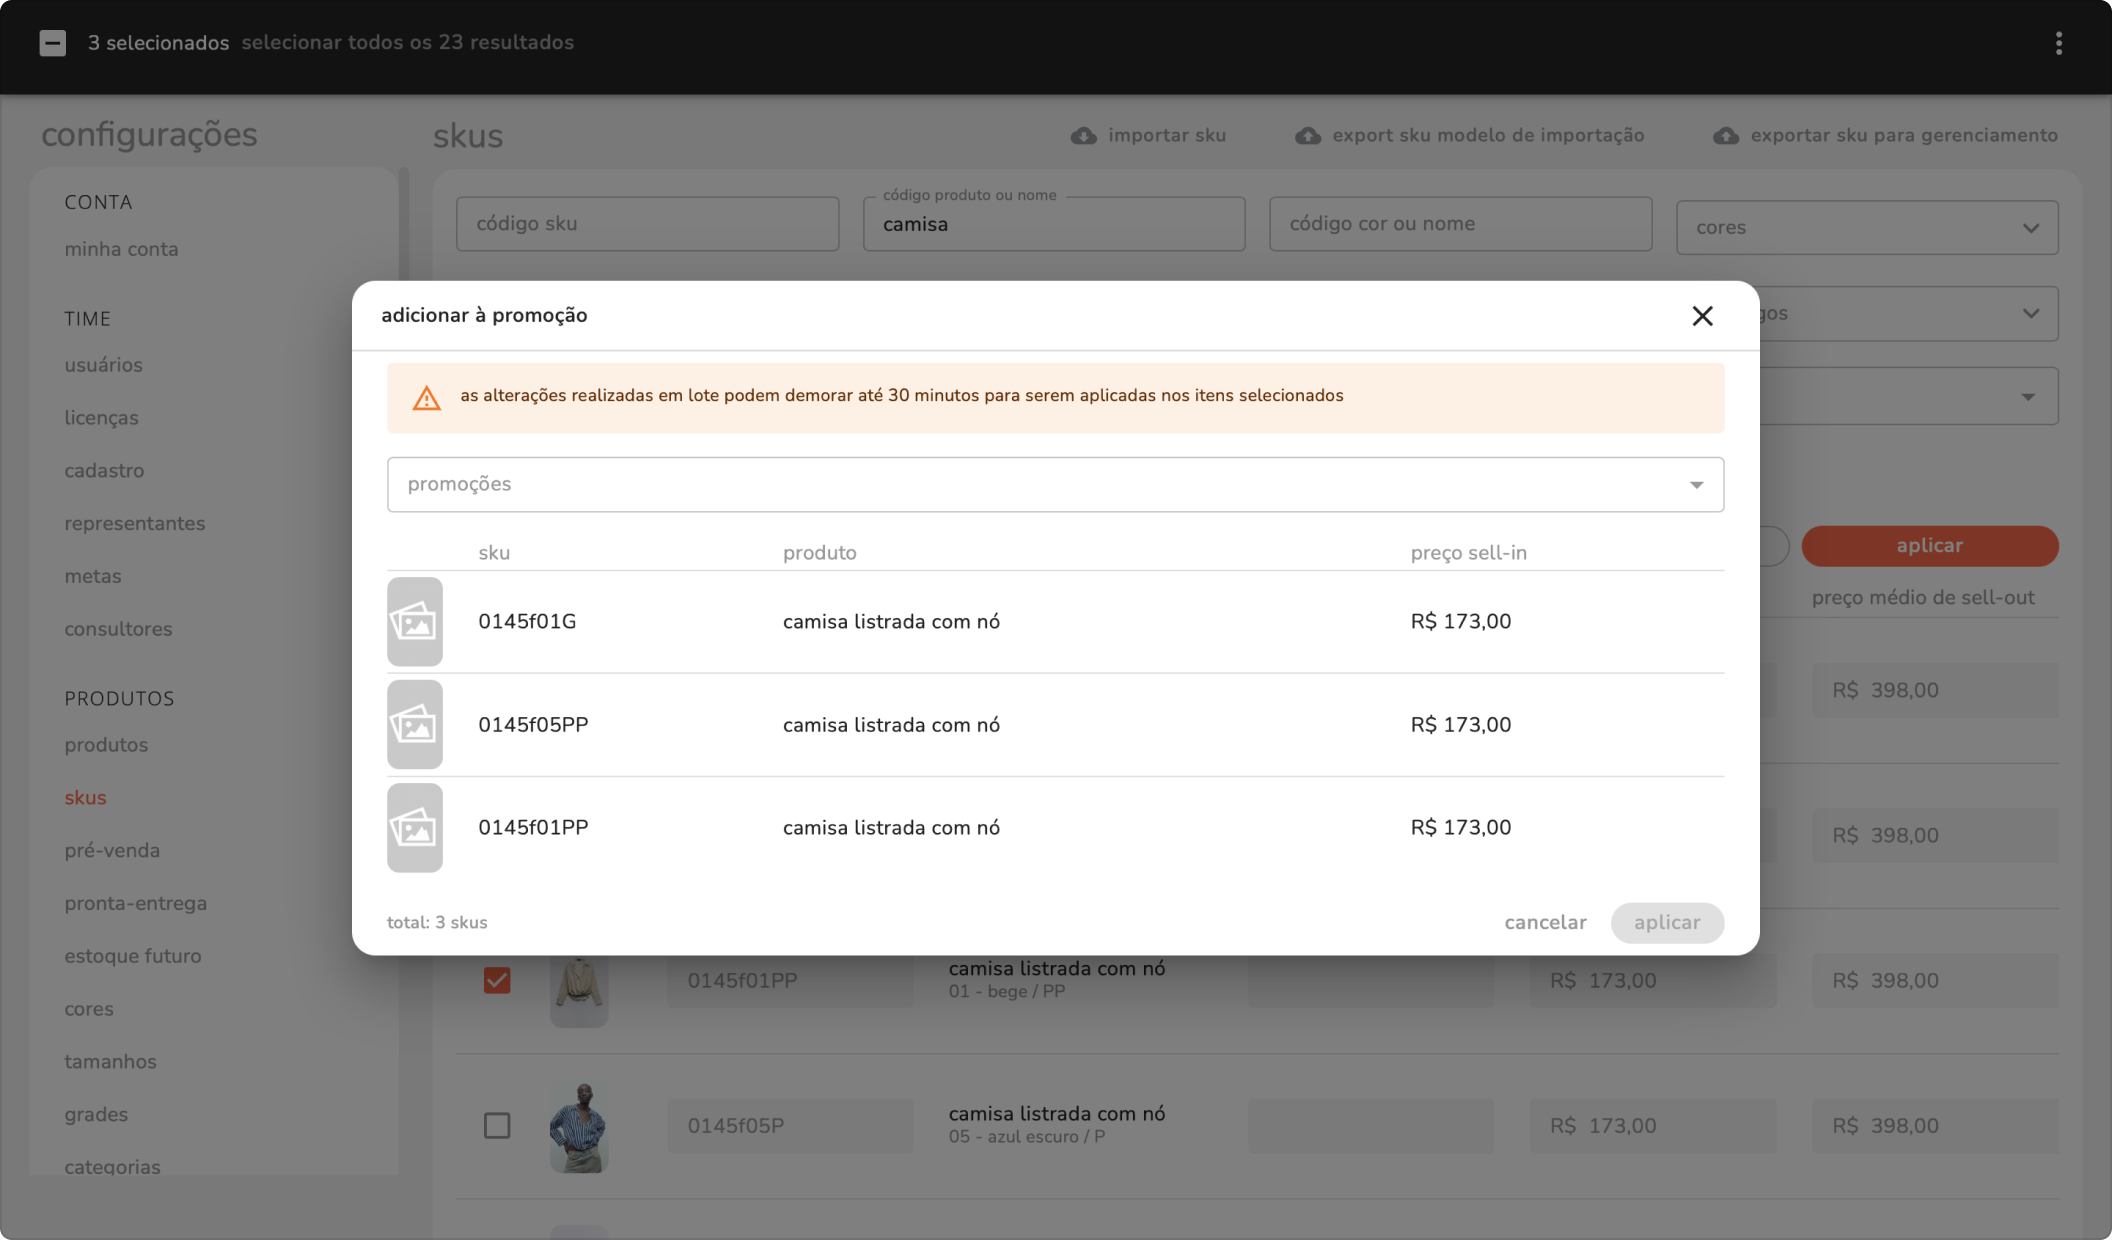Close the adicionar à promoção dialog

1702,316
